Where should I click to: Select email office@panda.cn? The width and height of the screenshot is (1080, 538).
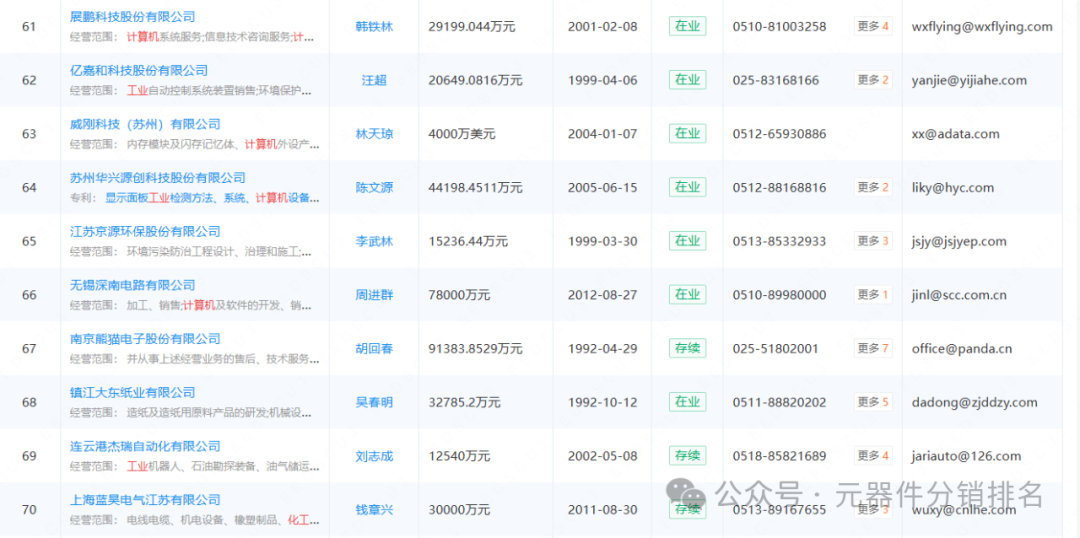[x=962, y=349]
